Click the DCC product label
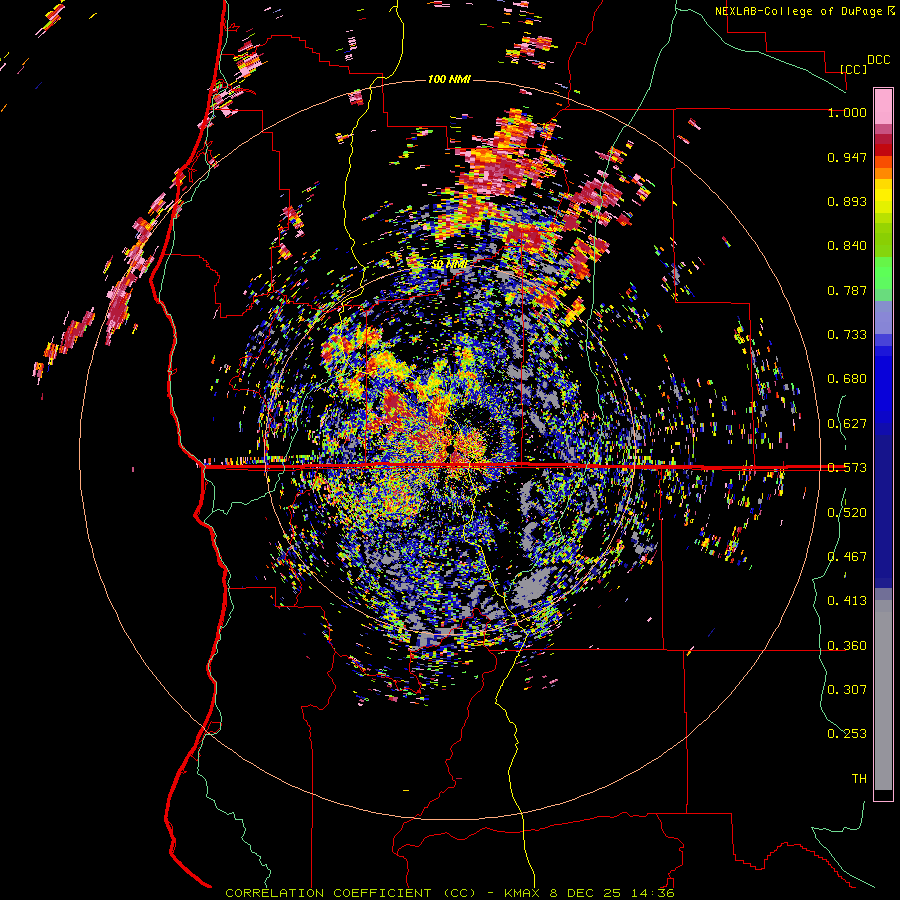The width and height of the screenshot is (900, 900). click(x=878, y=60)
